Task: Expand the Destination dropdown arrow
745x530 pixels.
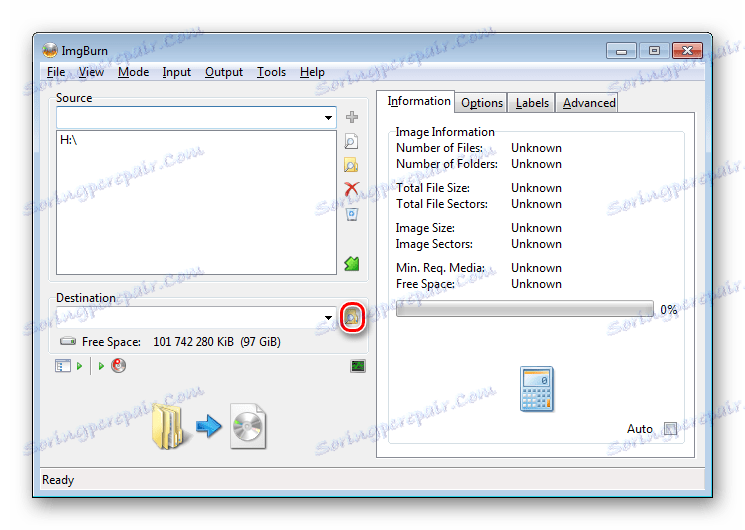Action: click(x=328, y=318)
